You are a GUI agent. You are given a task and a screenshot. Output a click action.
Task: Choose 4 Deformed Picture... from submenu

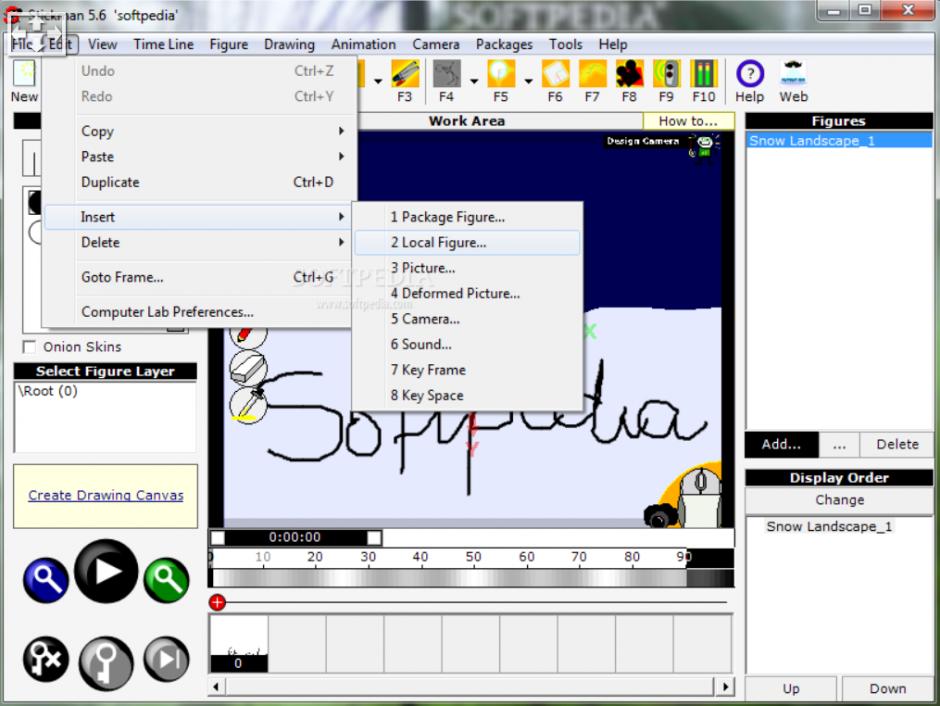pyautogui.click(x=468, y=294)
